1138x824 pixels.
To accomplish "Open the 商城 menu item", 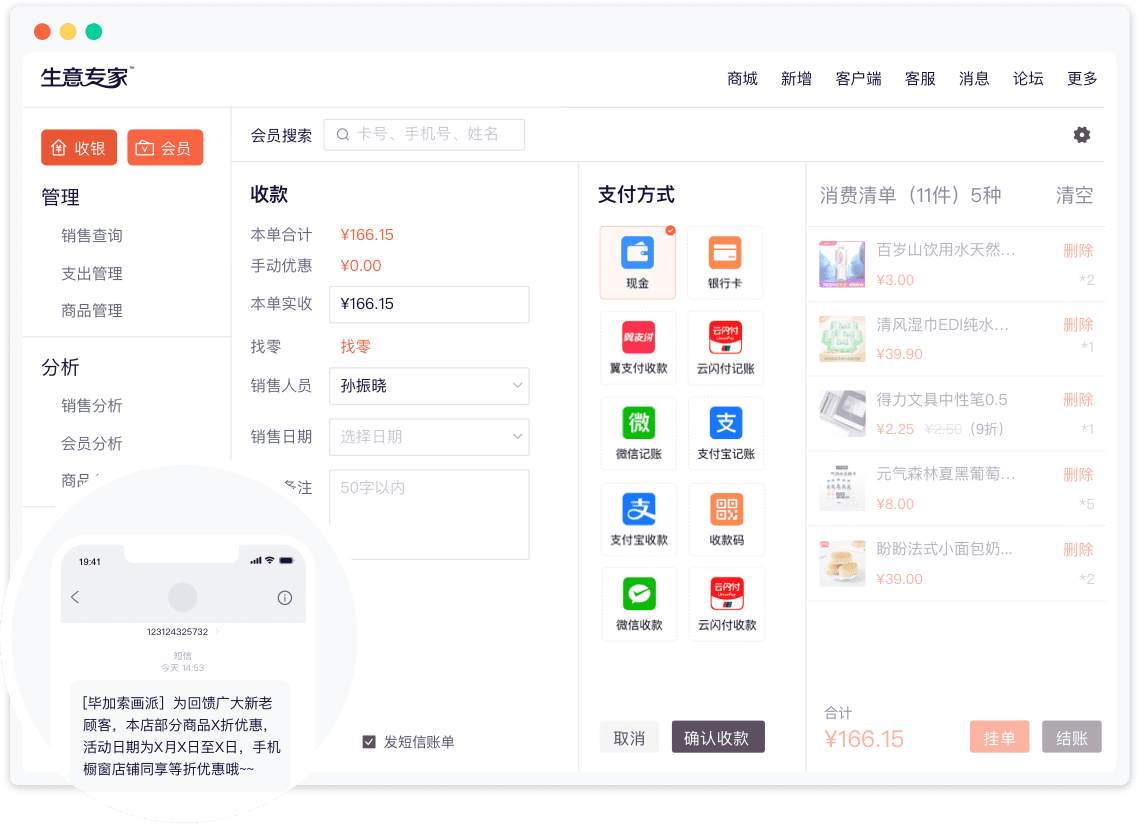I will coord(742,79).
